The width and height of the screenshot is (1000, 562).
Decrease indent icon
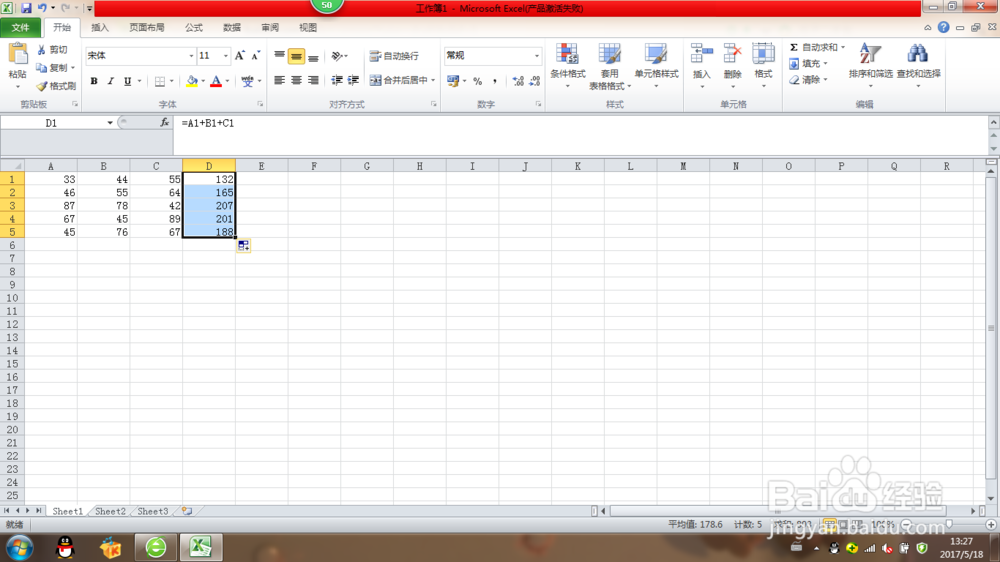[337, 80]
